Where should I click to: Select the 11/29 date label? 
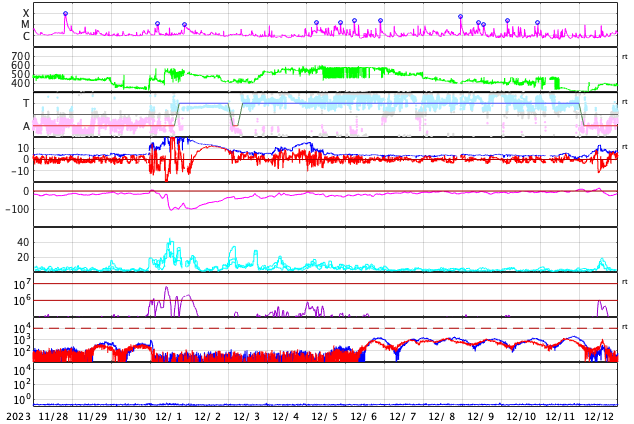(93, 417)
